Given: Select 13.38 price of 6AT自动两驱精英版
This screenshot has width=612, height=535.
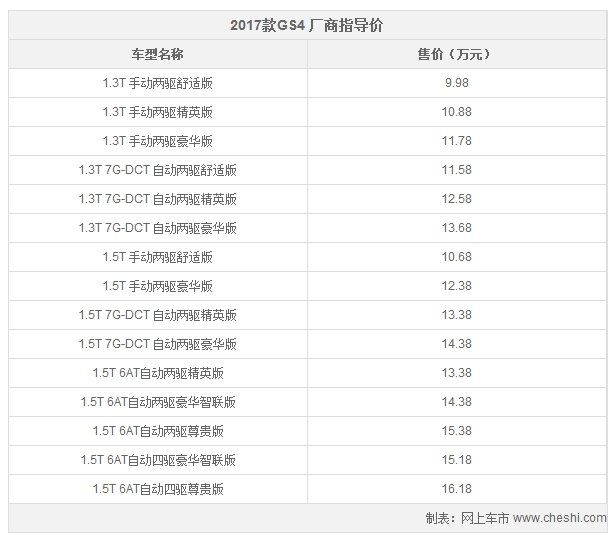Looking at the screenshot, I should click(x=457, y=373).
